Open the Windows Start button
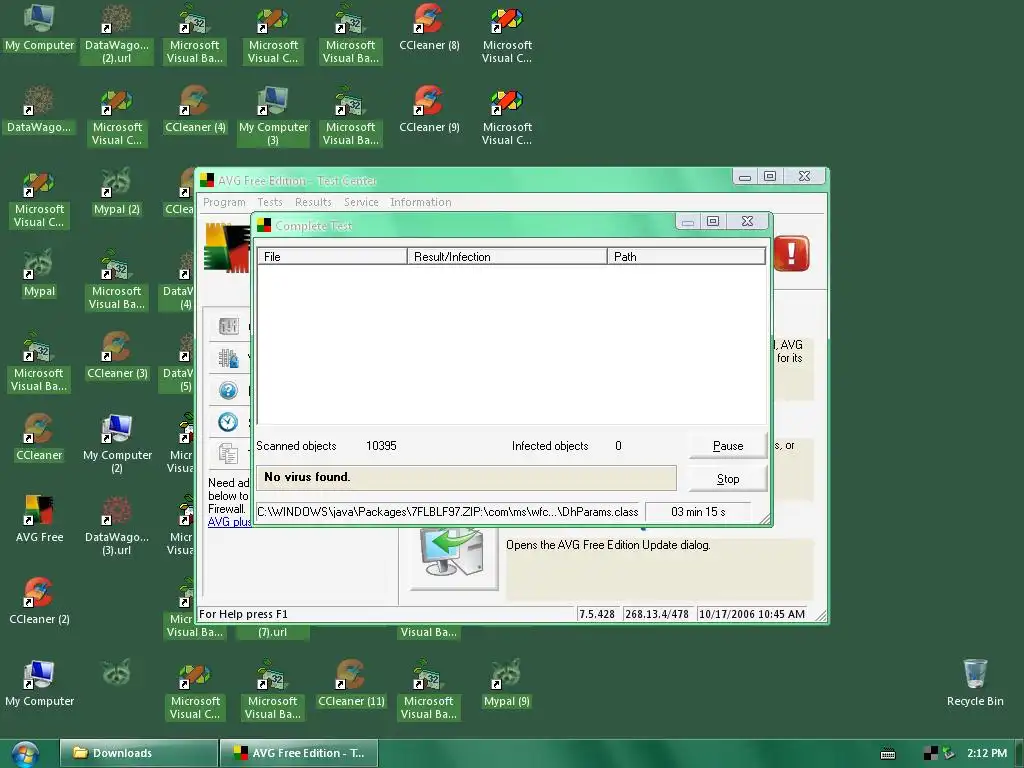This screenshot has width=1024, height=768. [x=25, y=754]
